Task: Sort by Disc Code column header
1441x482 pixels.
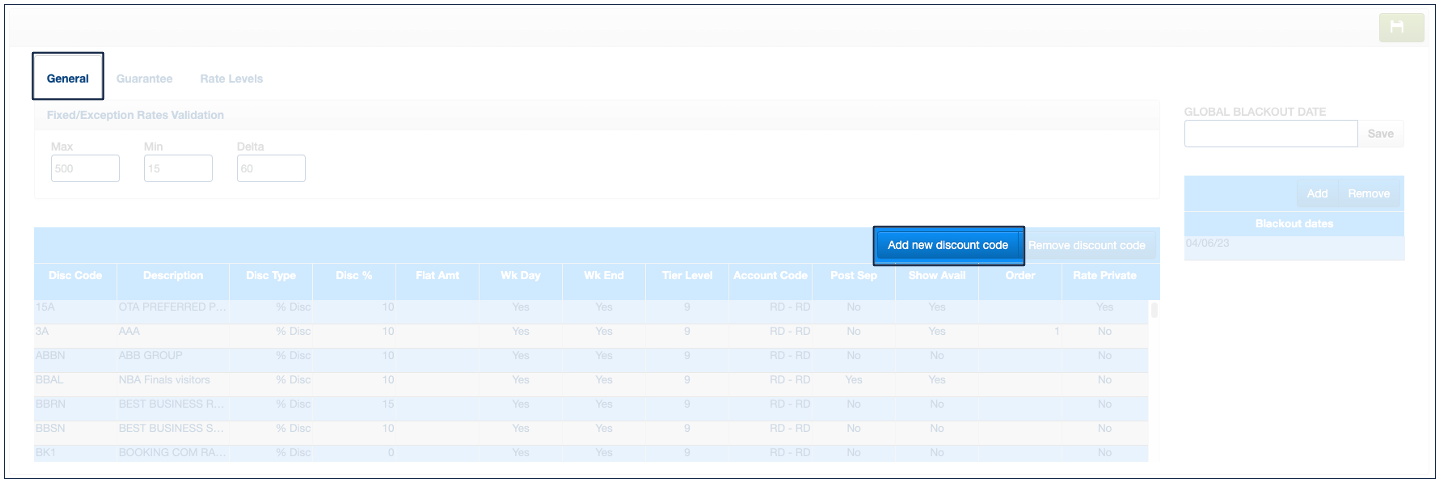Action: (75, 276)
